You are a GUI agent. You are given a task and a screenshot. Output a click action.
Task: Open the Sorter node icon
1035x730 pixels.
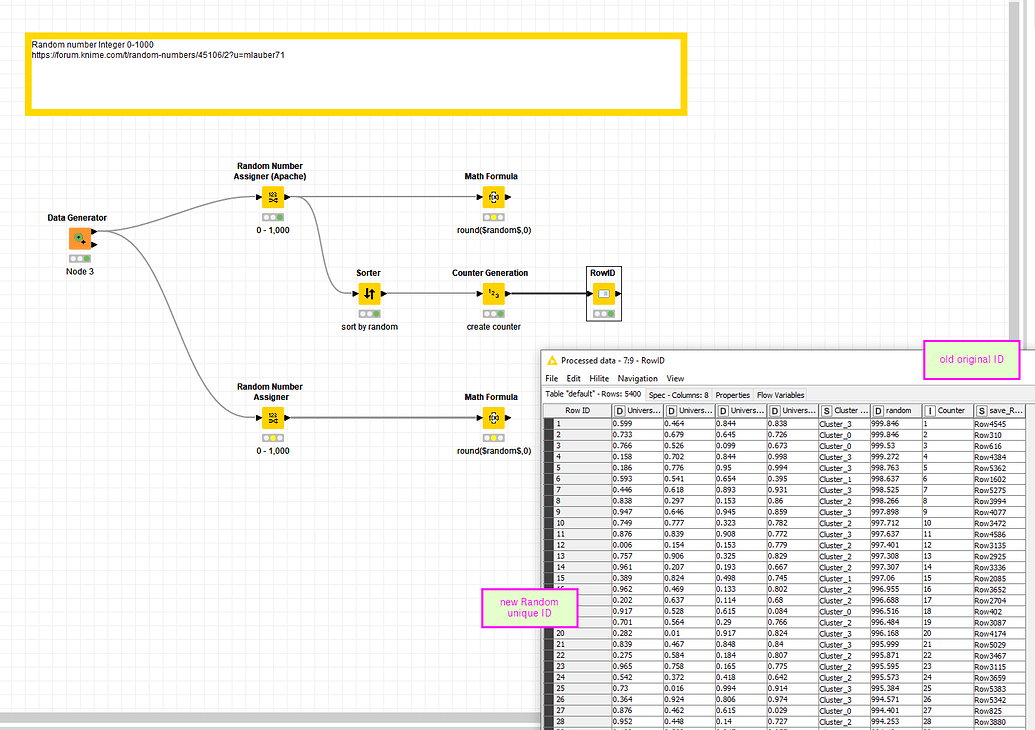click(x=368, y=293)
